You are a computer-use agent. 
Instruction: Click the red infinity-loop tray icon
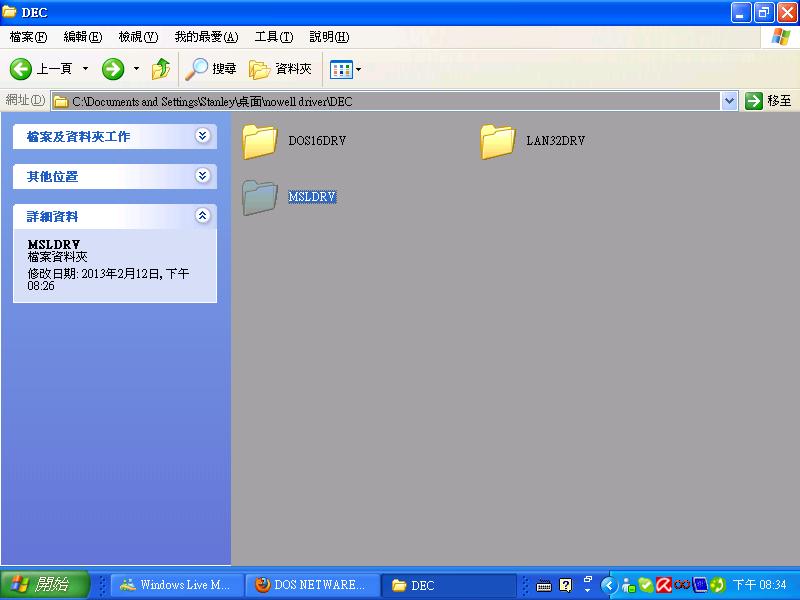tap(682, 584)
